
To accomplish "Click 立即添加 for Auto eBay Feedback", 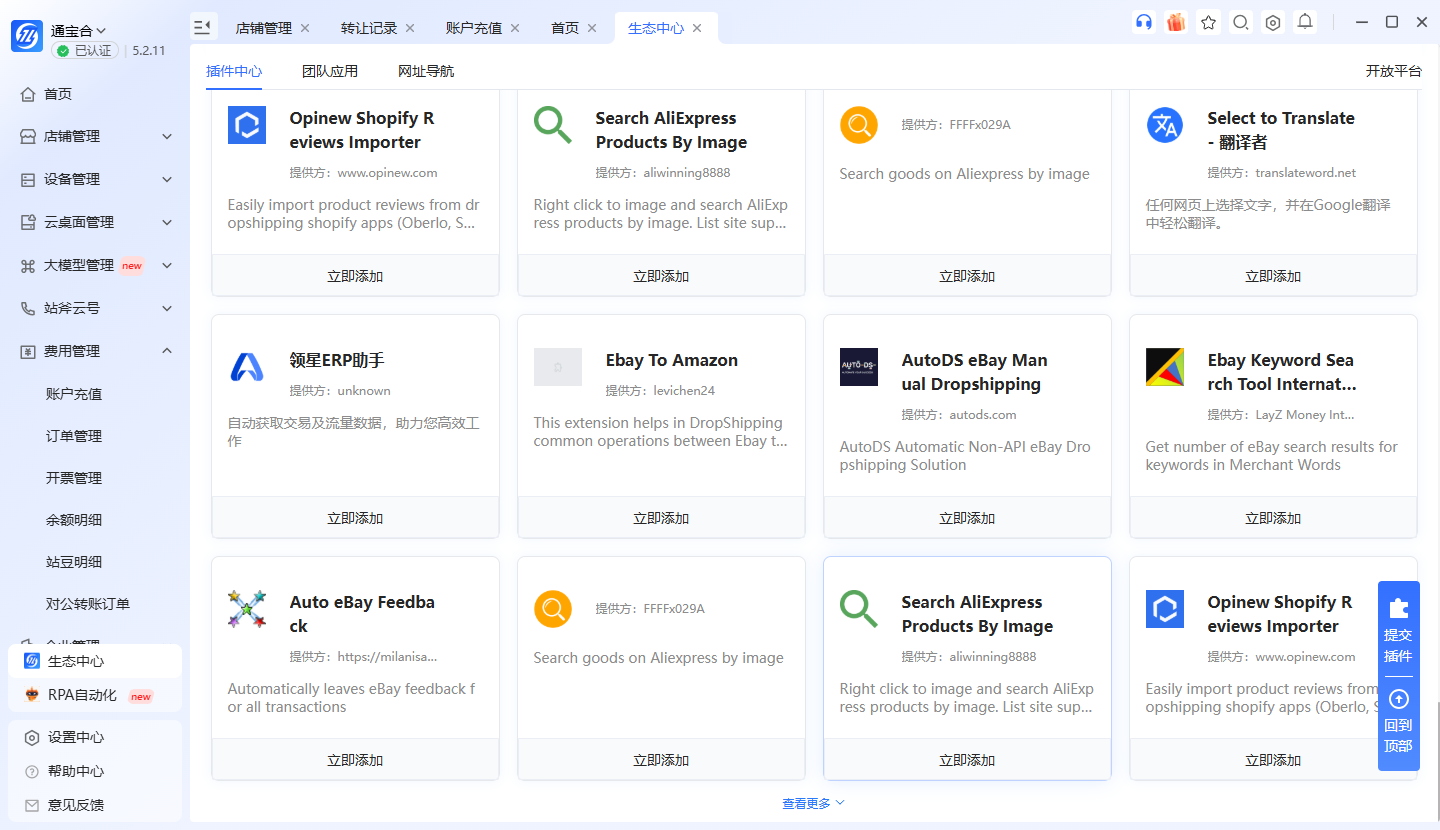I will click(355, 760).
